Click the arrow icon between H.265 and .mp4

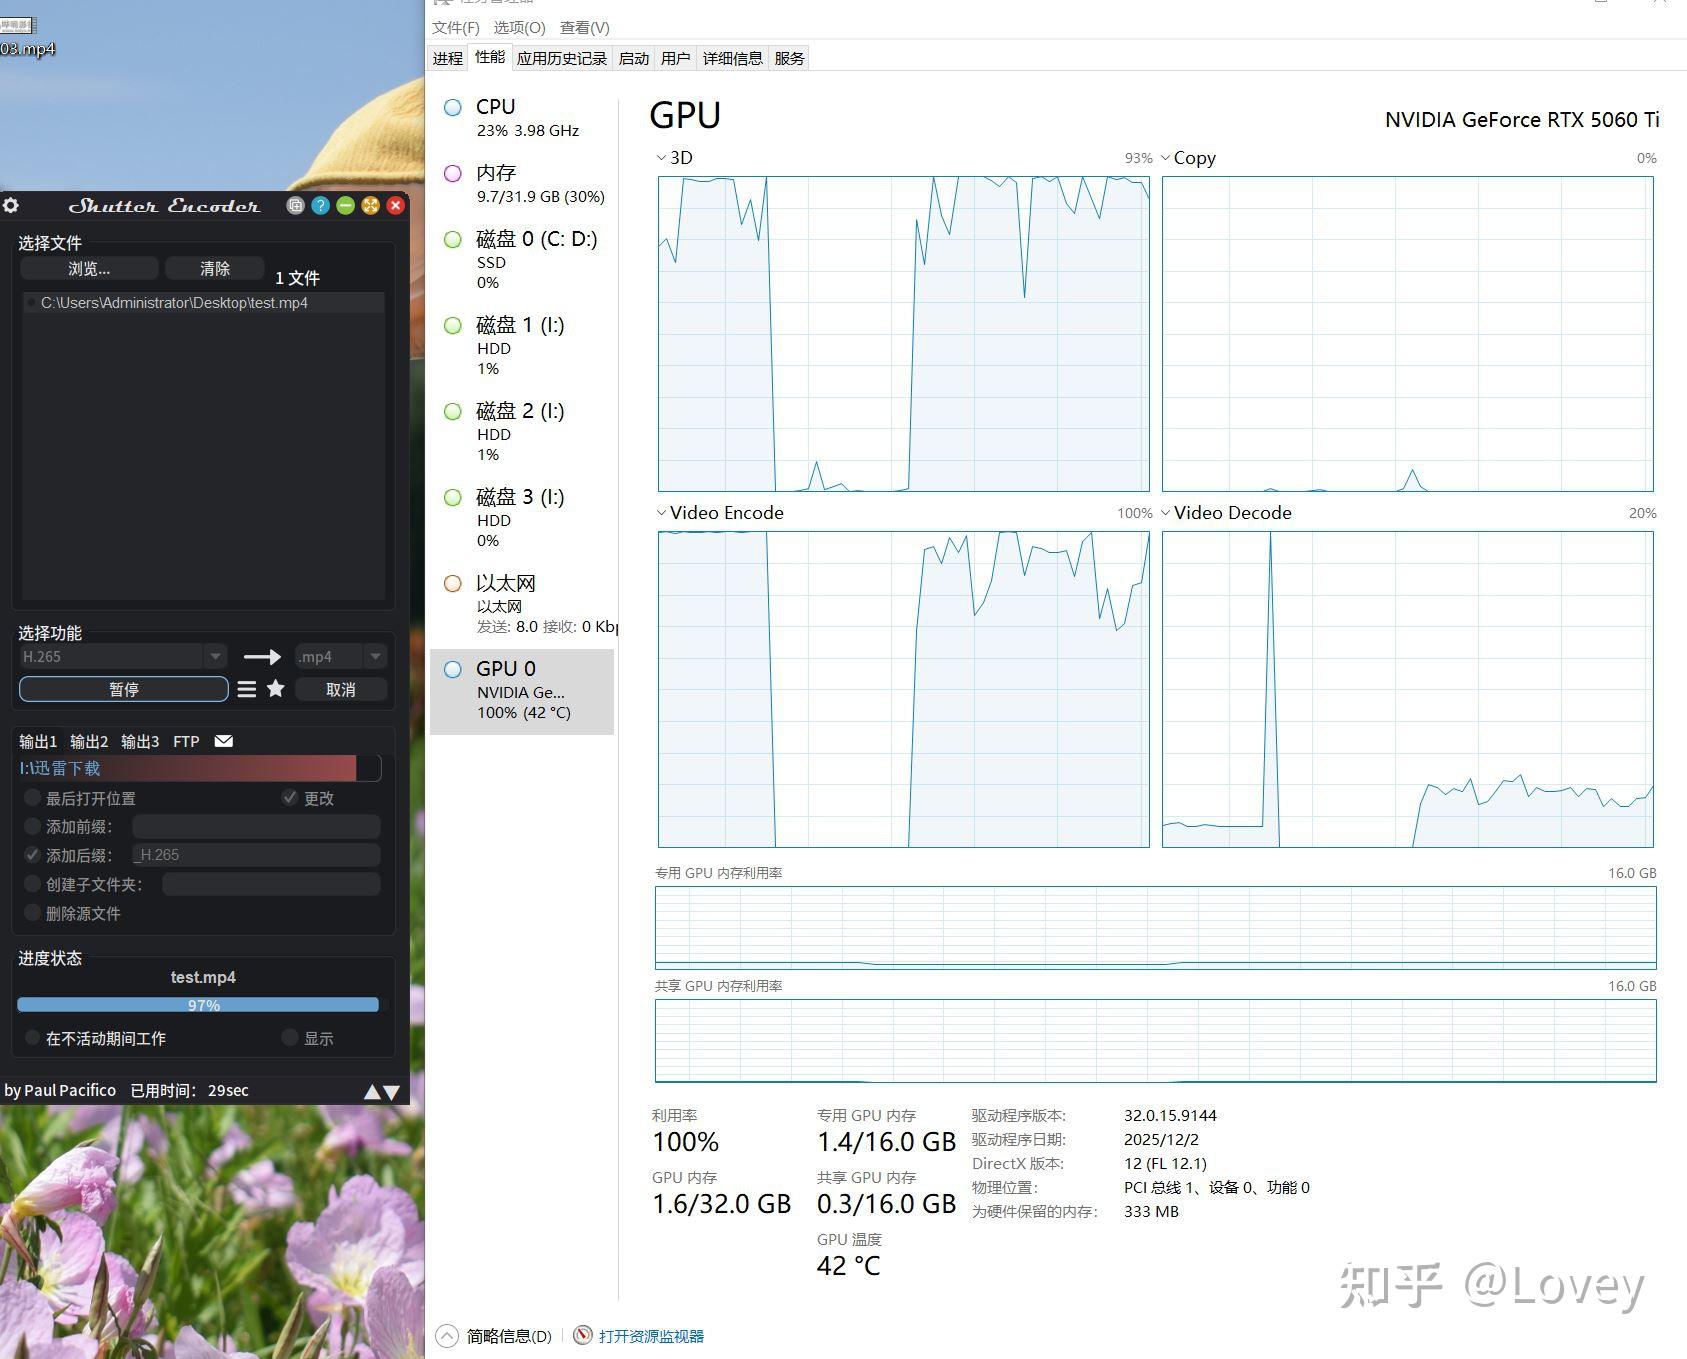261,657
